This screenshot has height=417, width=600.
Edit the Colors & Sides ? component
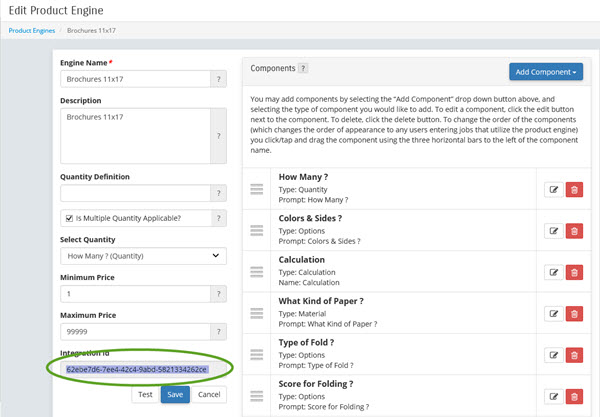click(x=554, y=231)
